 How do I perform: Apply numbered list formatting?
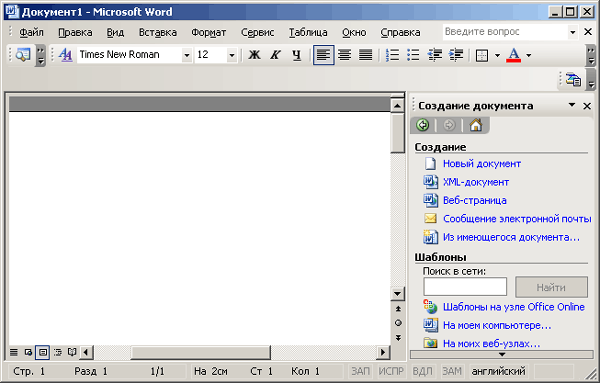(392, 55)
